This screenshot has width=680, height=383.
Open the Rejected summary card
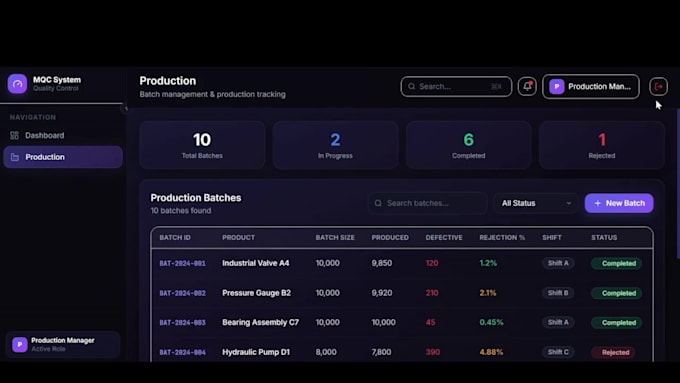602,145
